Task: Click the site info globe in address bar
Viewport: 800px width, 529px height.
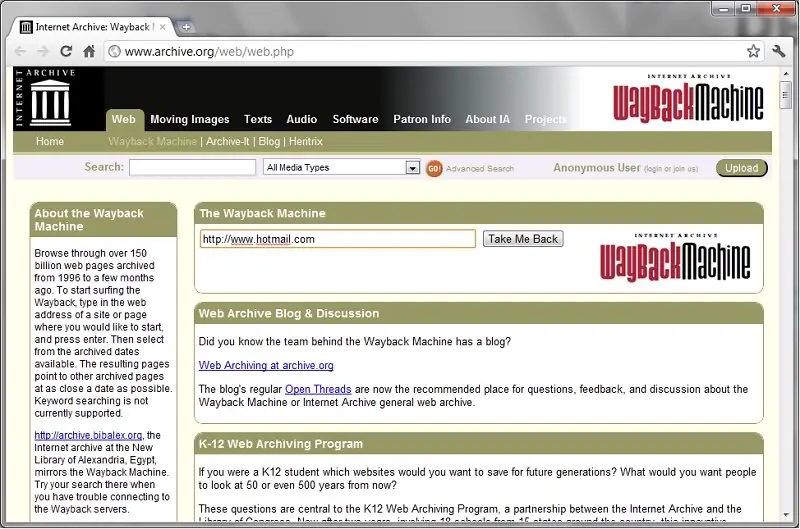Action: (x=115, y=52)
